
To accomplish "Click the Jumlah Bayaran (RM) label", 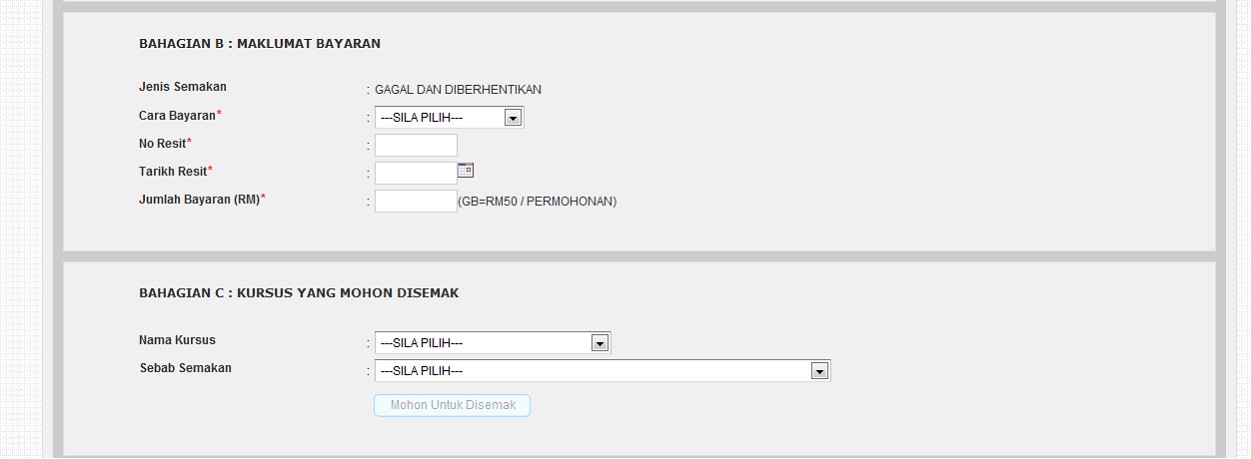I will coord(202,200).
